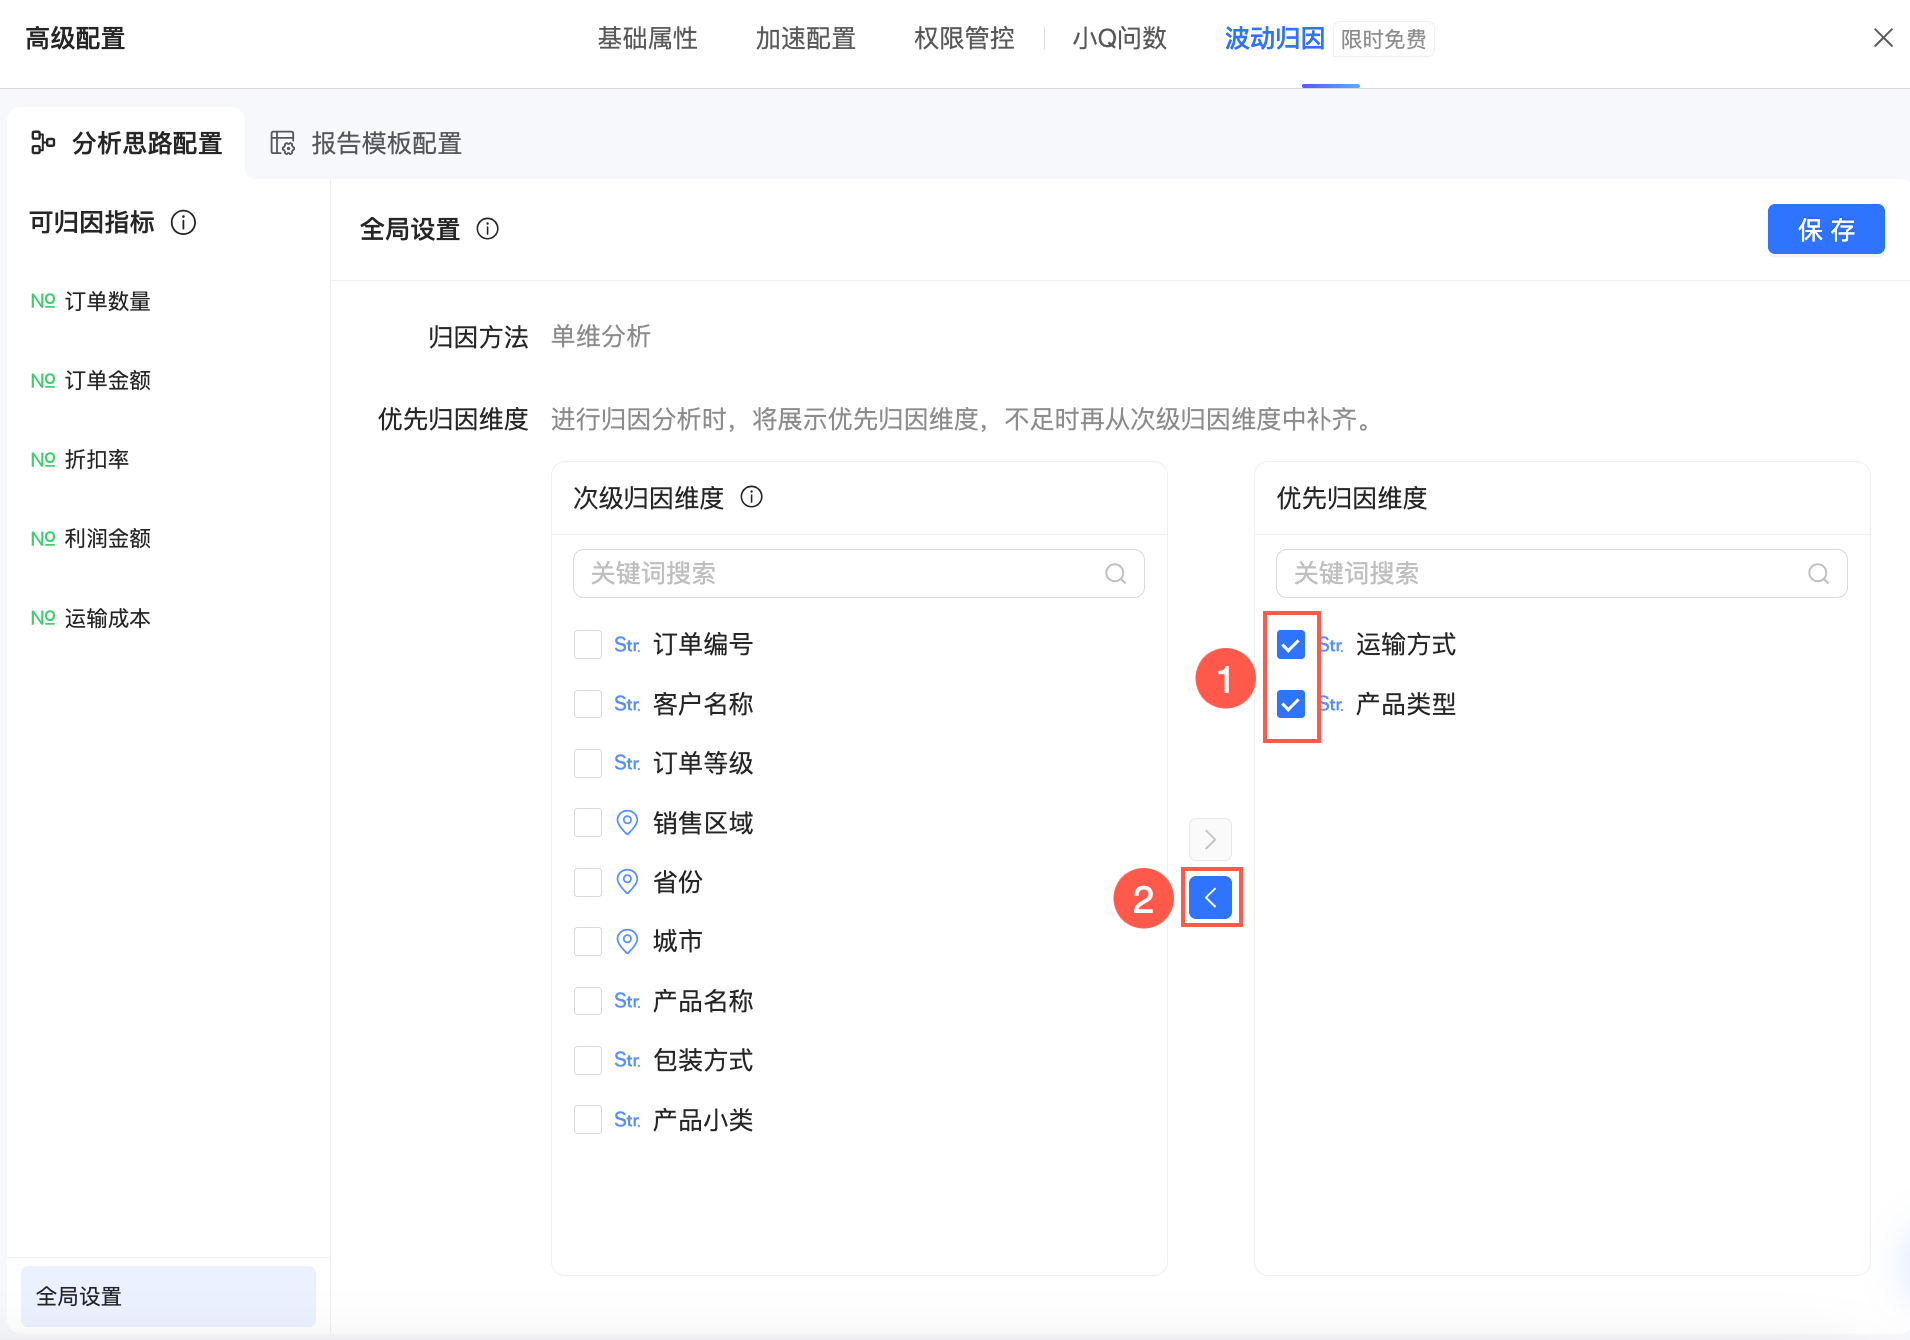This screenshot has height=1340, width=1910.
Task: Select the 折扣率 metric
Action: click(x=97, y=459)
